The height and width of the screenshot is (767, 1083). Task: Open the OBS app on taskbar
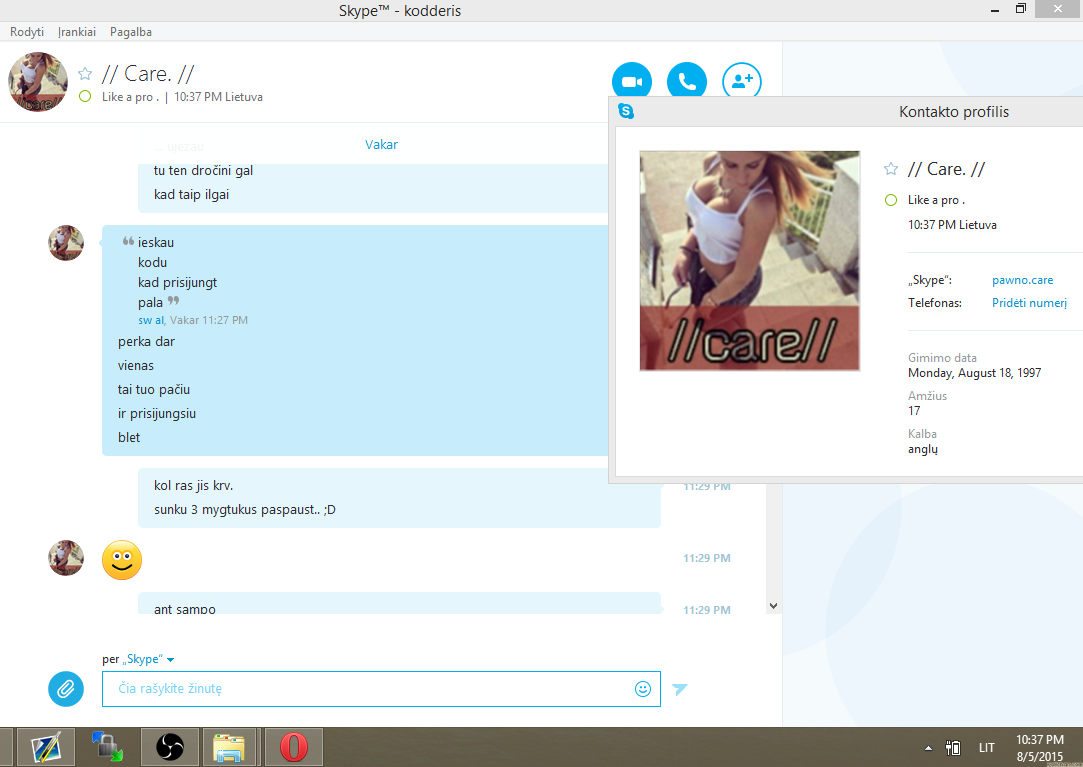[x=170, y=747]
